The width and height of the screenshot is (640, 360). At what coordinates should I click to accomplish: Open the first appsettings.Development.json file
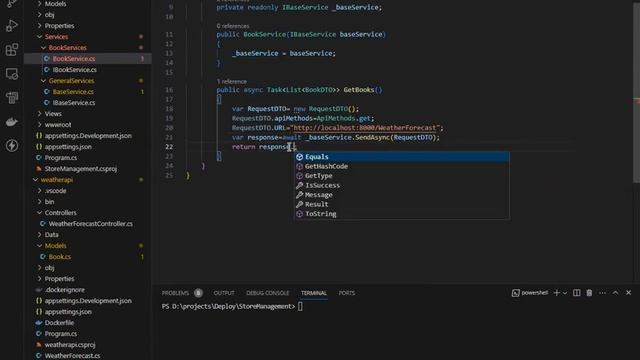tap(88, 136)
